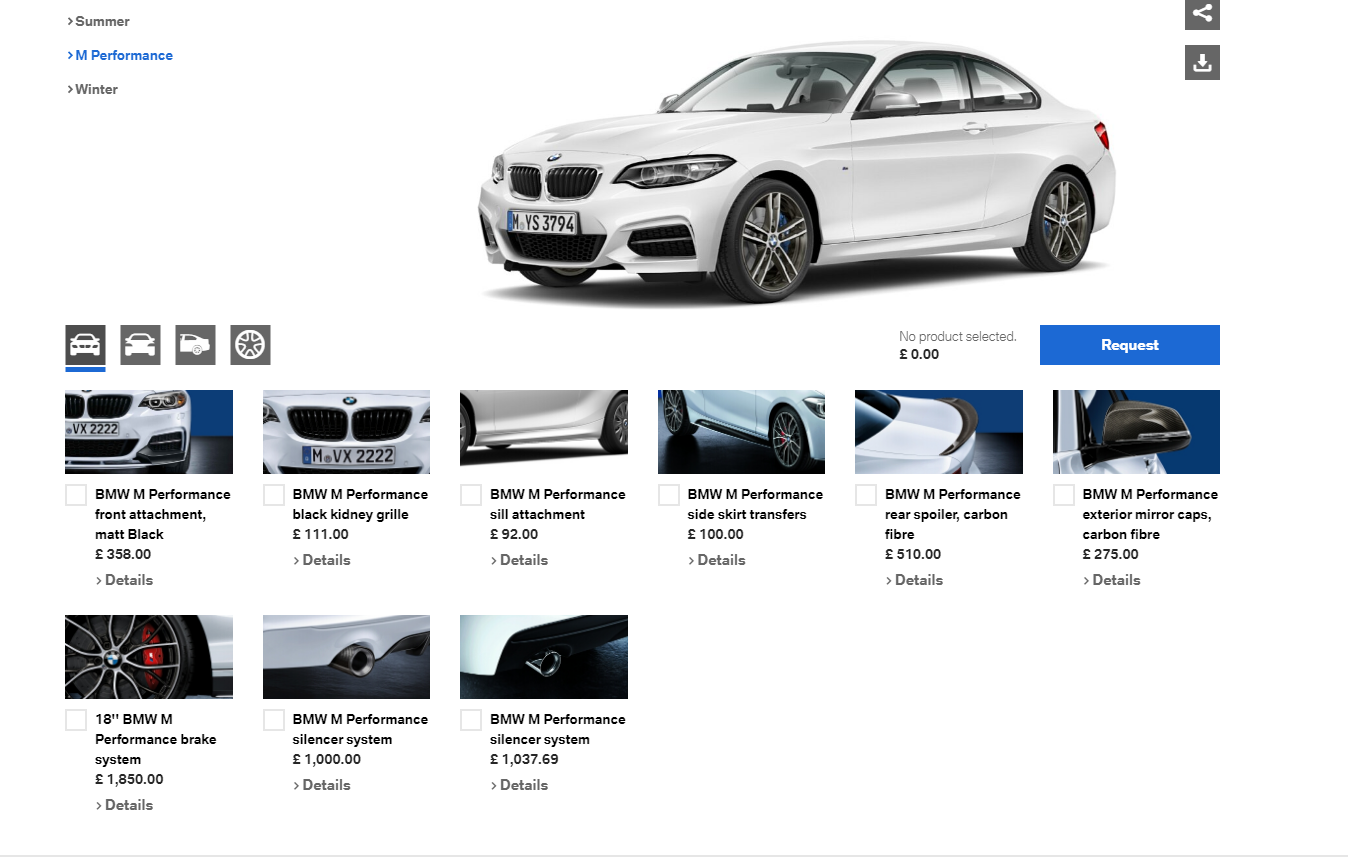
Task: Click the black kidney grille thumbnail
Action: pos(346,432)
